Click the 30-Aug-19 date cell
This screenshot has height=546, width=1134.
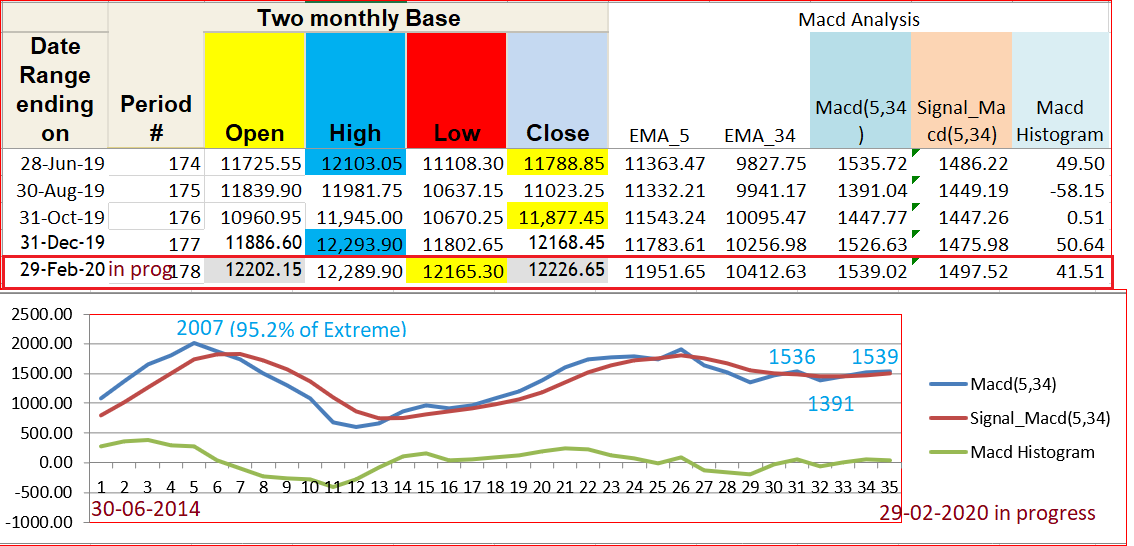(56, 191)
